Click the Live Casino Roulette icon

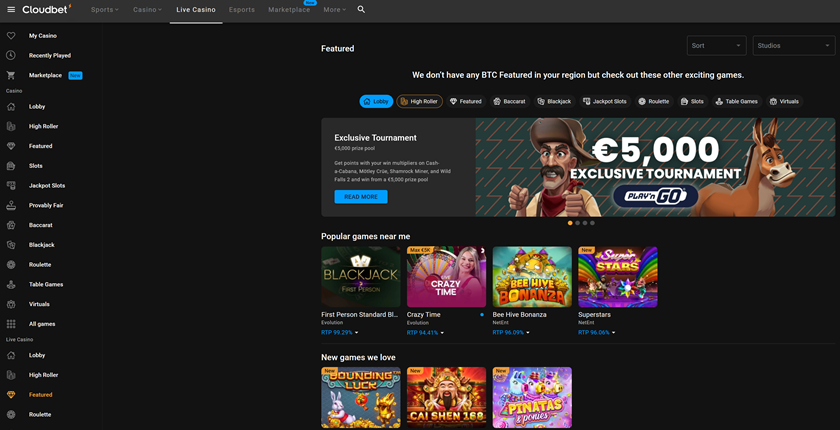coord(11,414)
